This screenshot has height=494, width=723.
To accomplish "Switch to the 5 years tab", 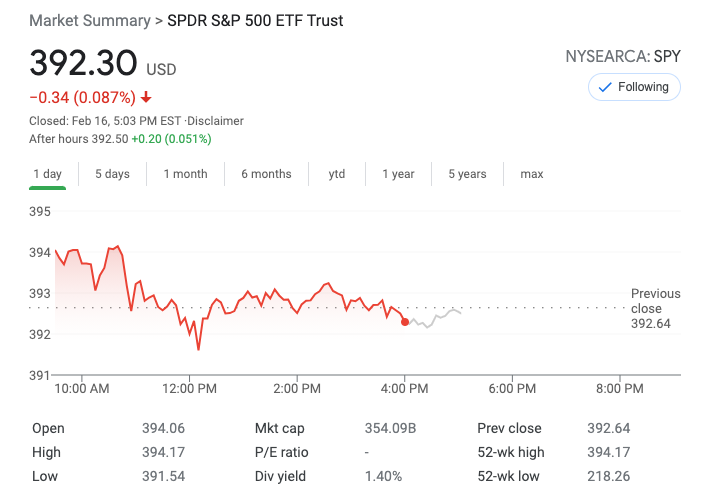I will click(467, 174).
